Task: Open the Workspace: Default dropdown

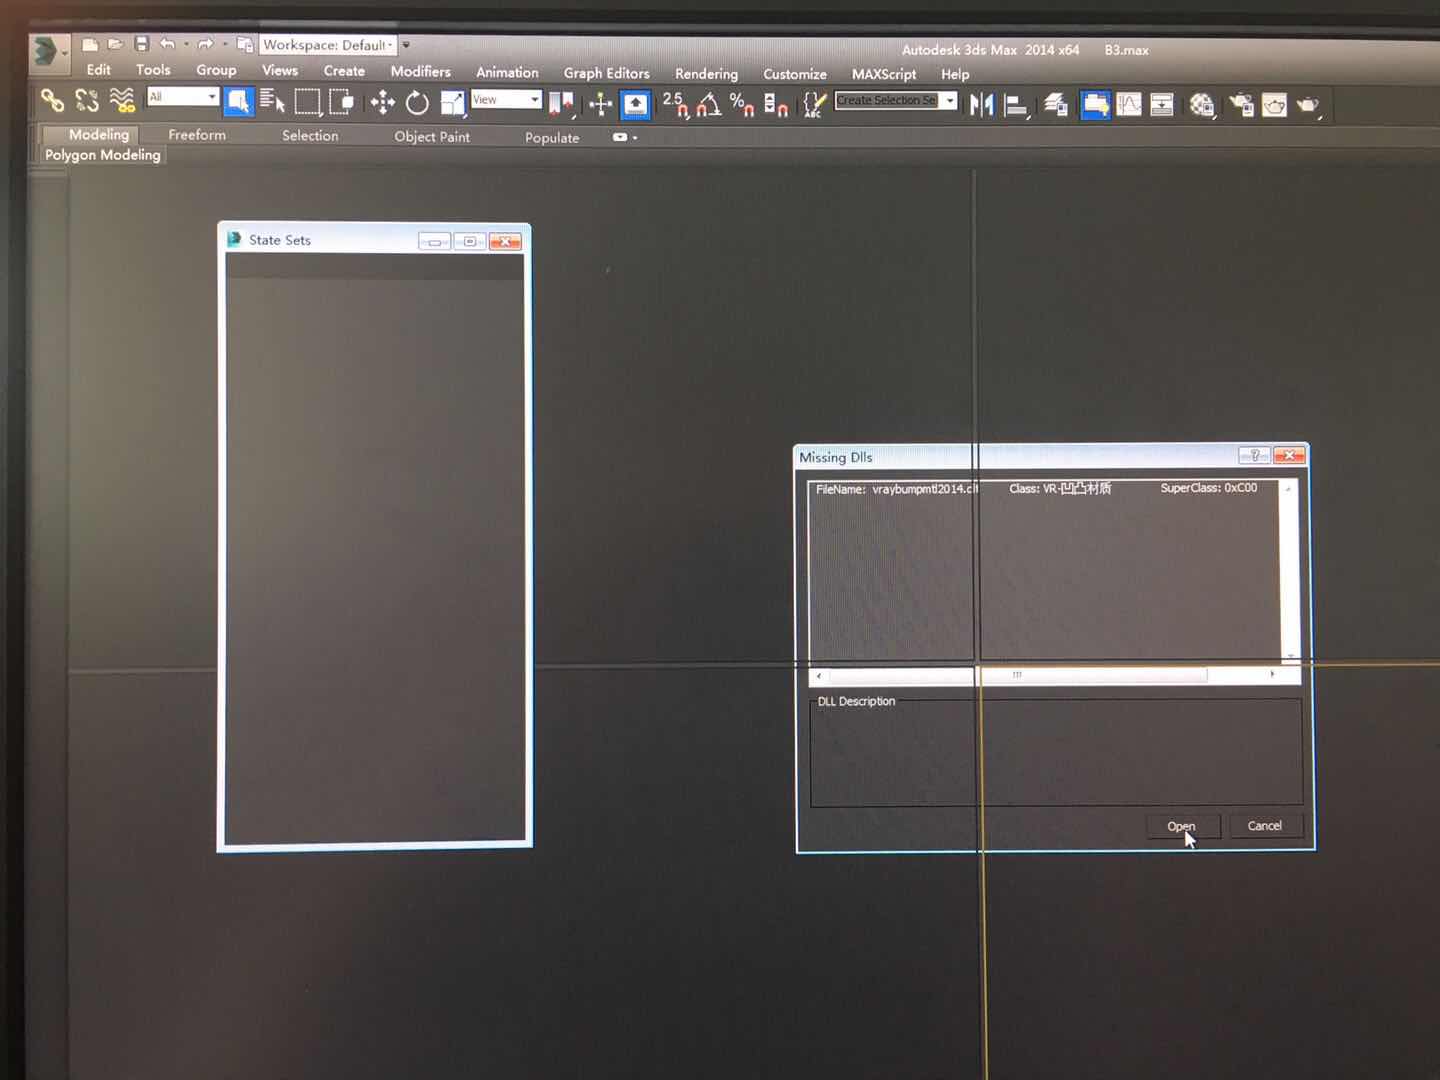Action: pos(328,45)
